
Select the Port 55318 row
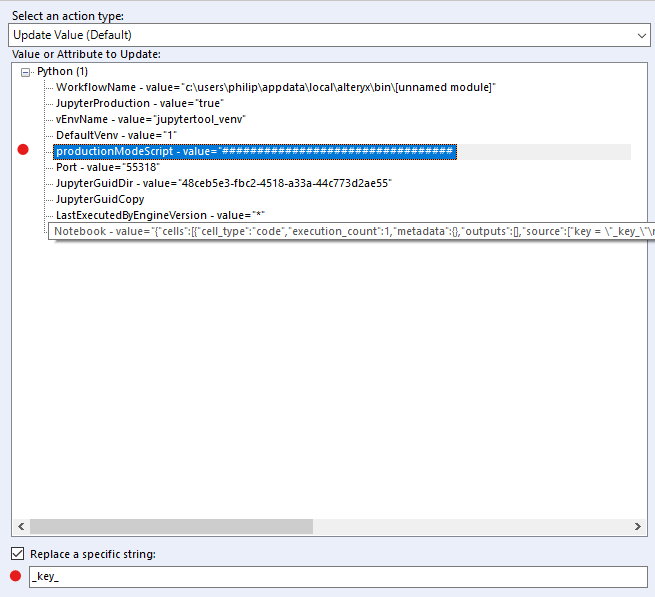coord(108,167)
